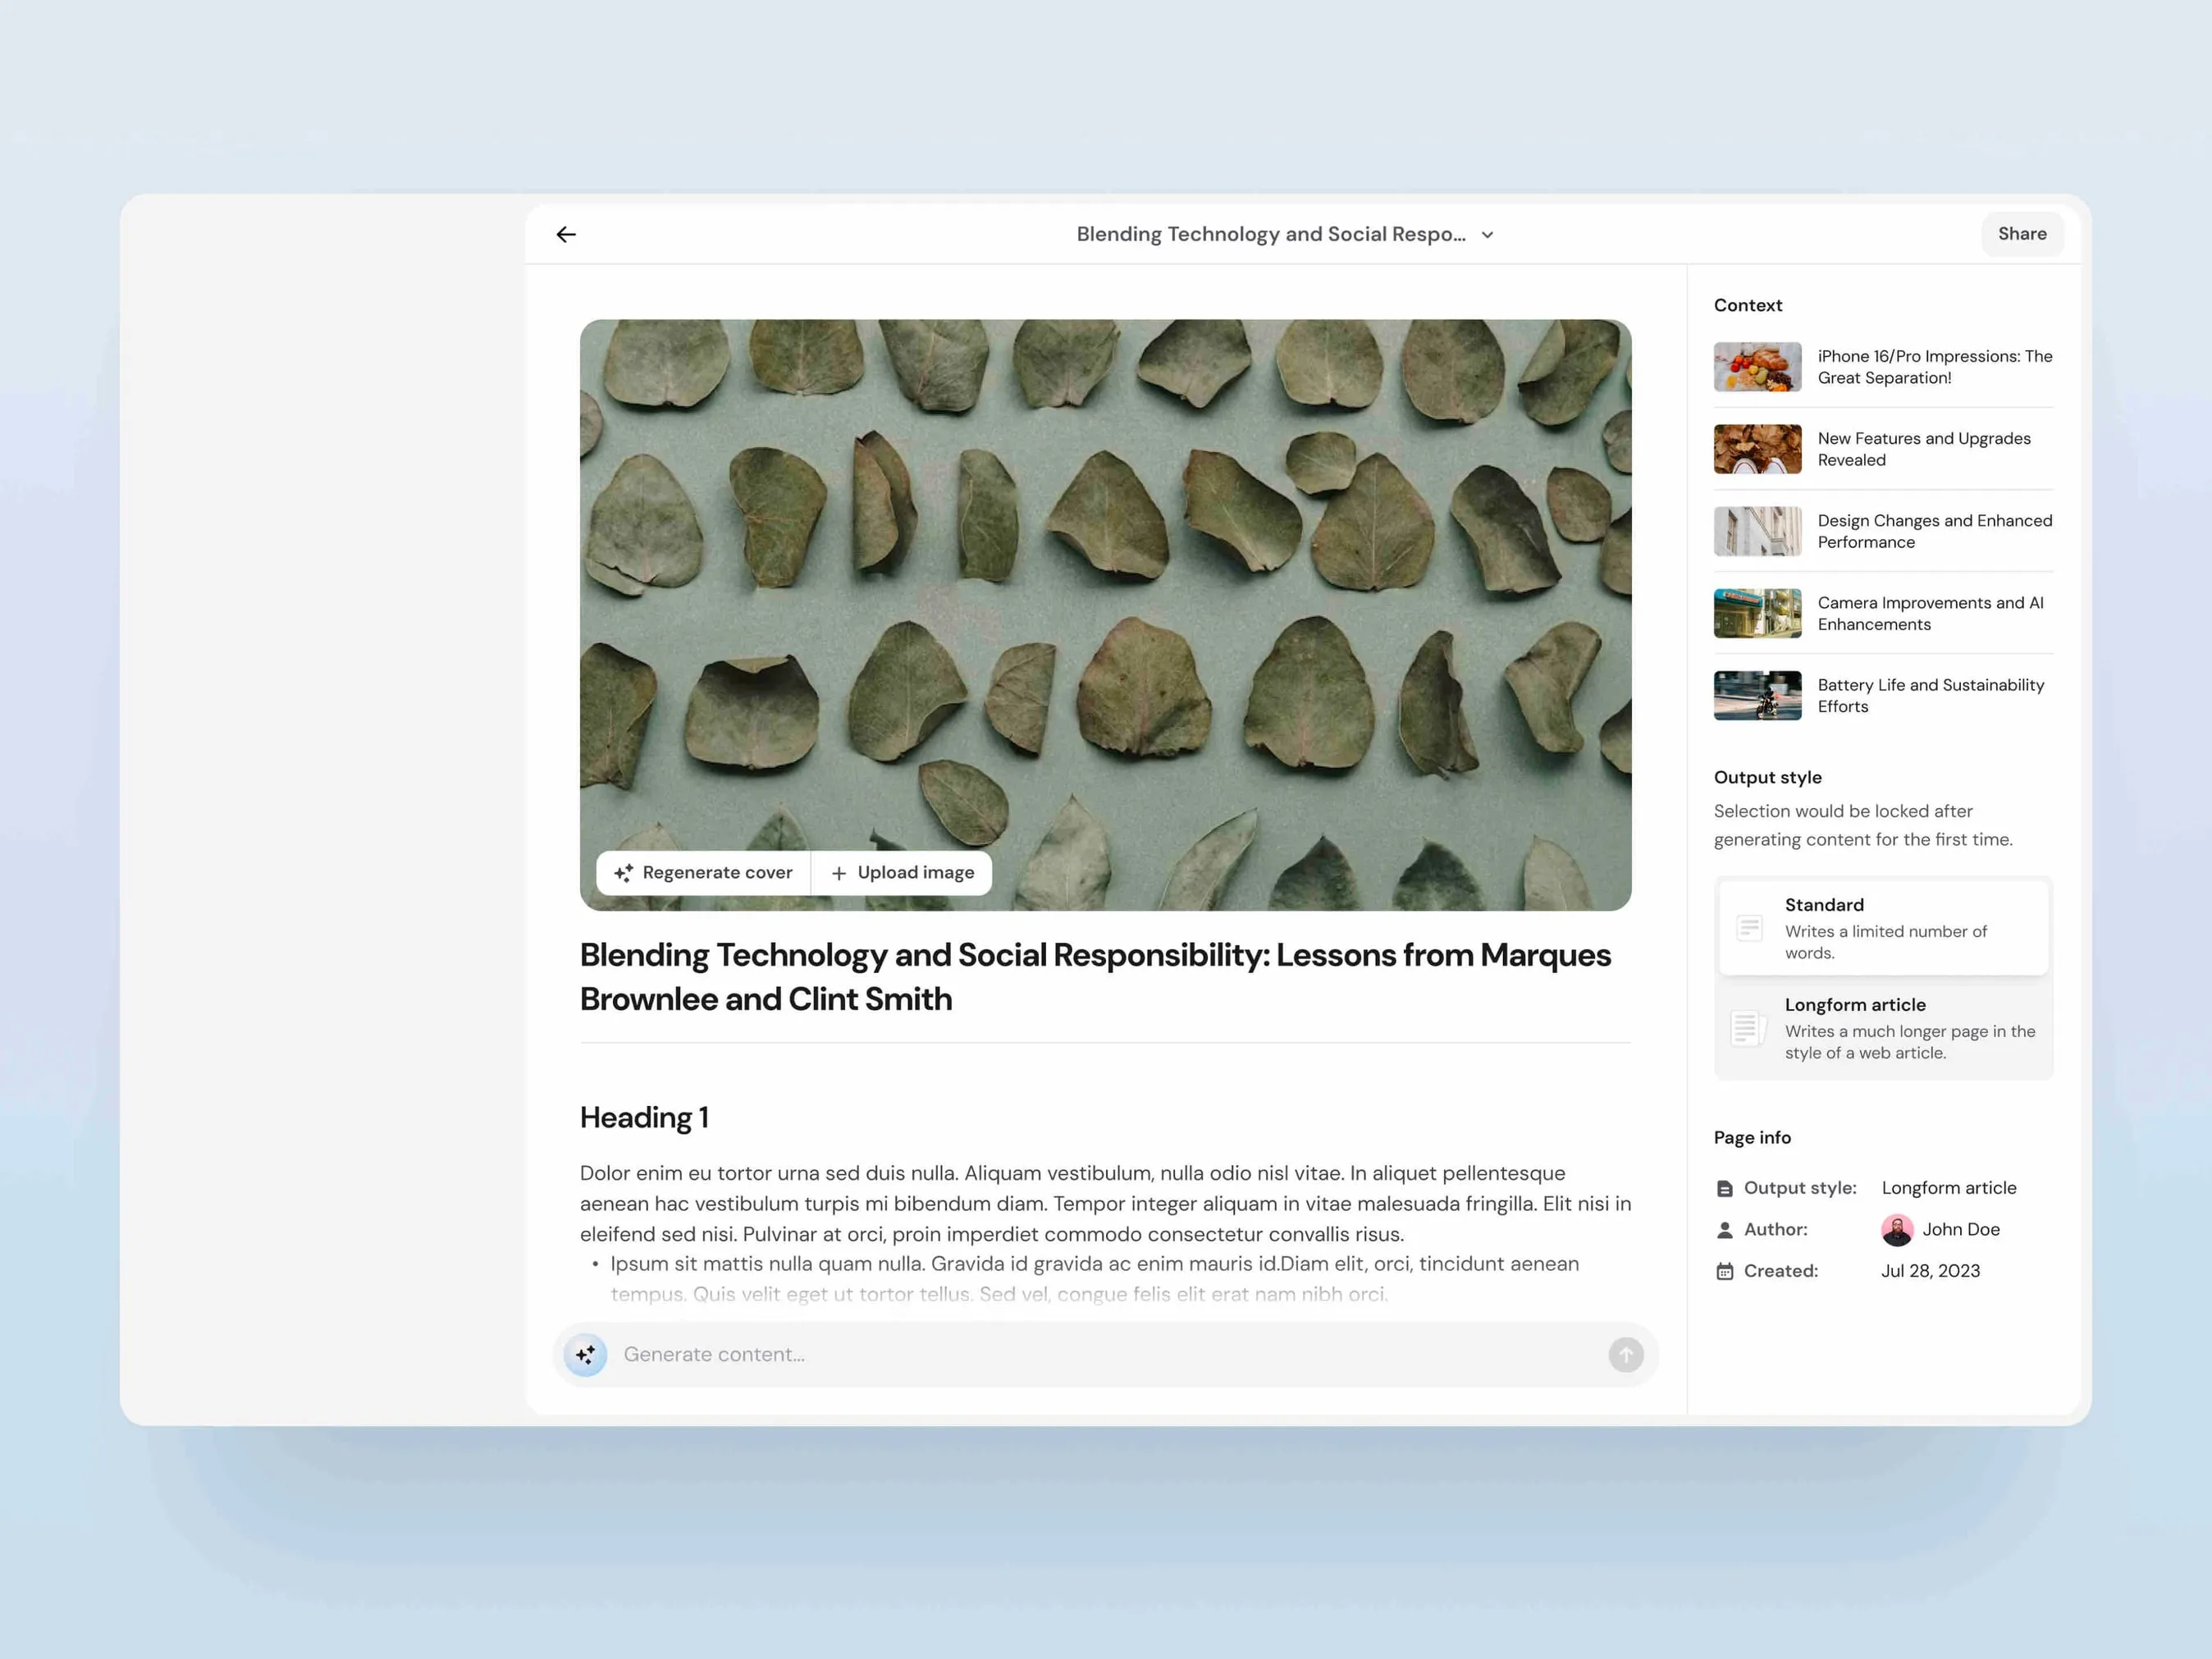This screenshot has height=1659, width=2212.
Task: Click the Context section heading
Action: pos(1748,305)
